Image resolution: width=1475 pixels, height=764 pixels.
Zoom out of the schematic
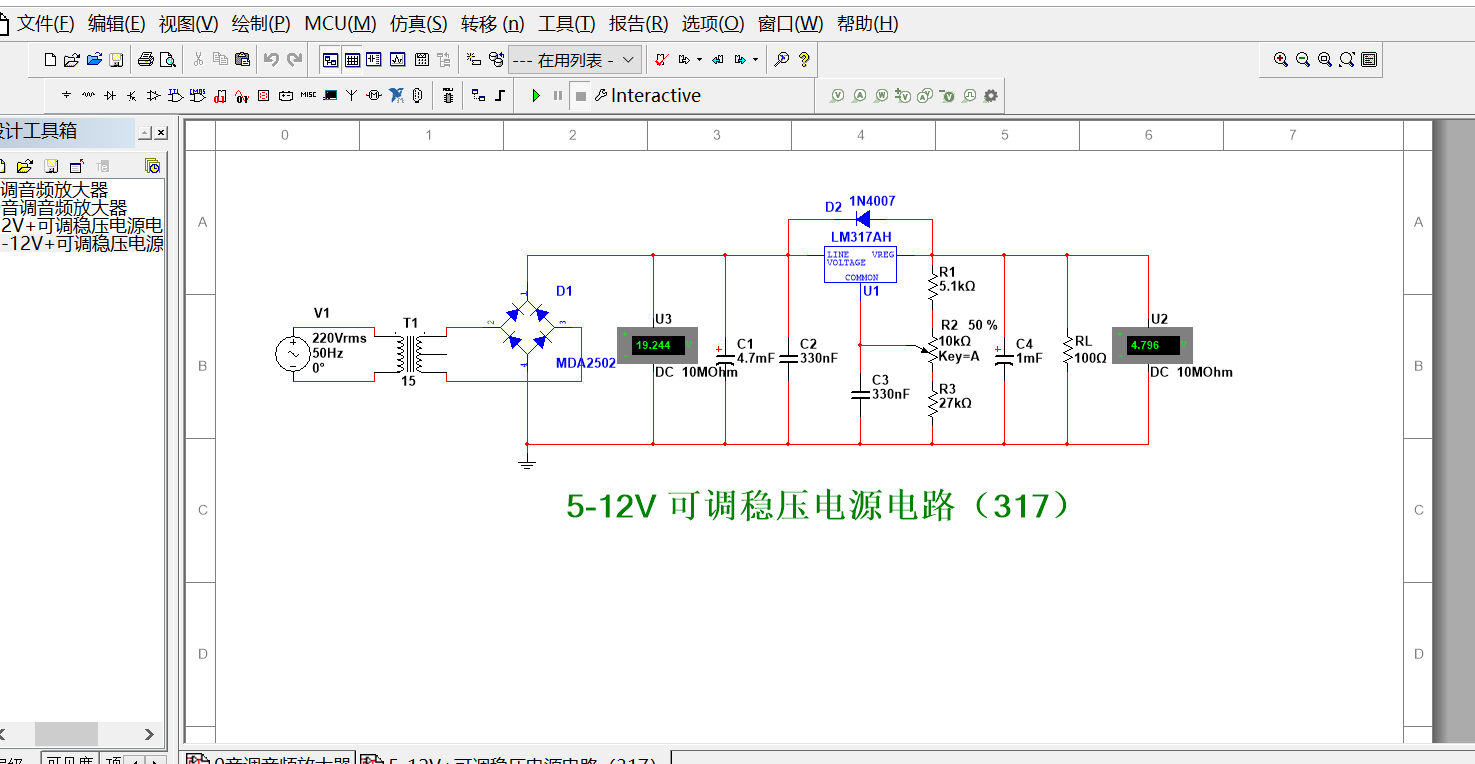coord(1303,60)
